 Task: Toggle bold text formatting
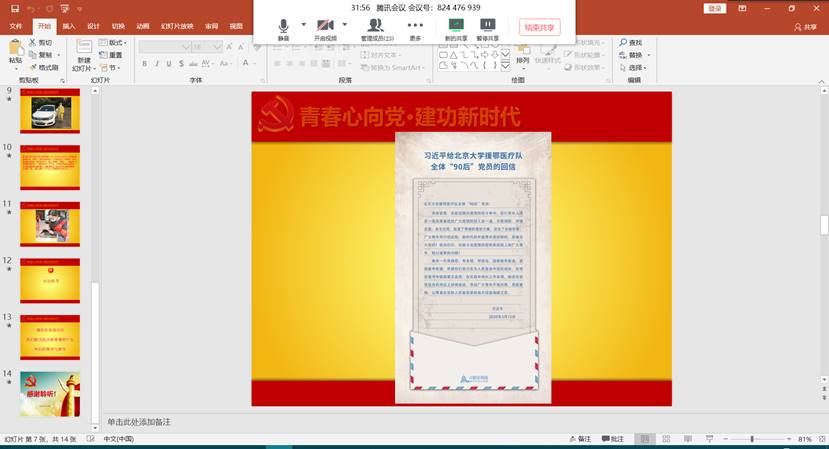point(144,63)
